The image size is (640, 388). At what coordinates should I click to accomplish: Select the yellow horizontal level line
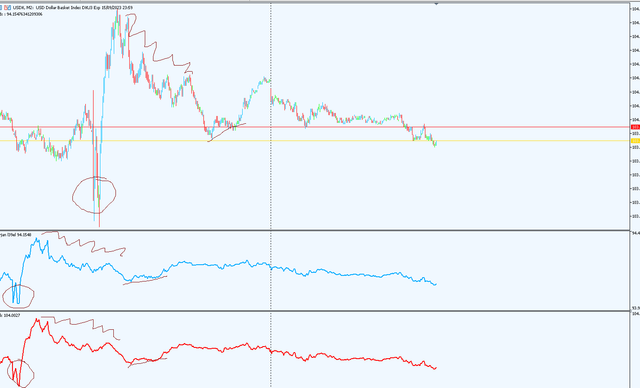point(315,141)
